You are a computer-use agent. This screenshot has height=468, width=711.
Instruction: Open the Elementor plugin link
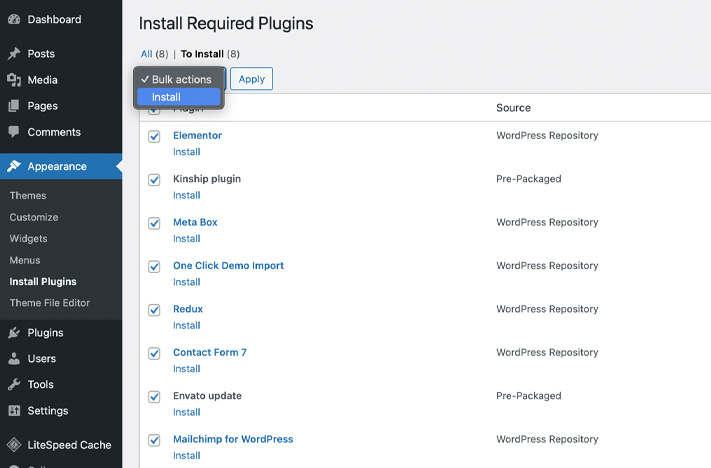point(197,135)
